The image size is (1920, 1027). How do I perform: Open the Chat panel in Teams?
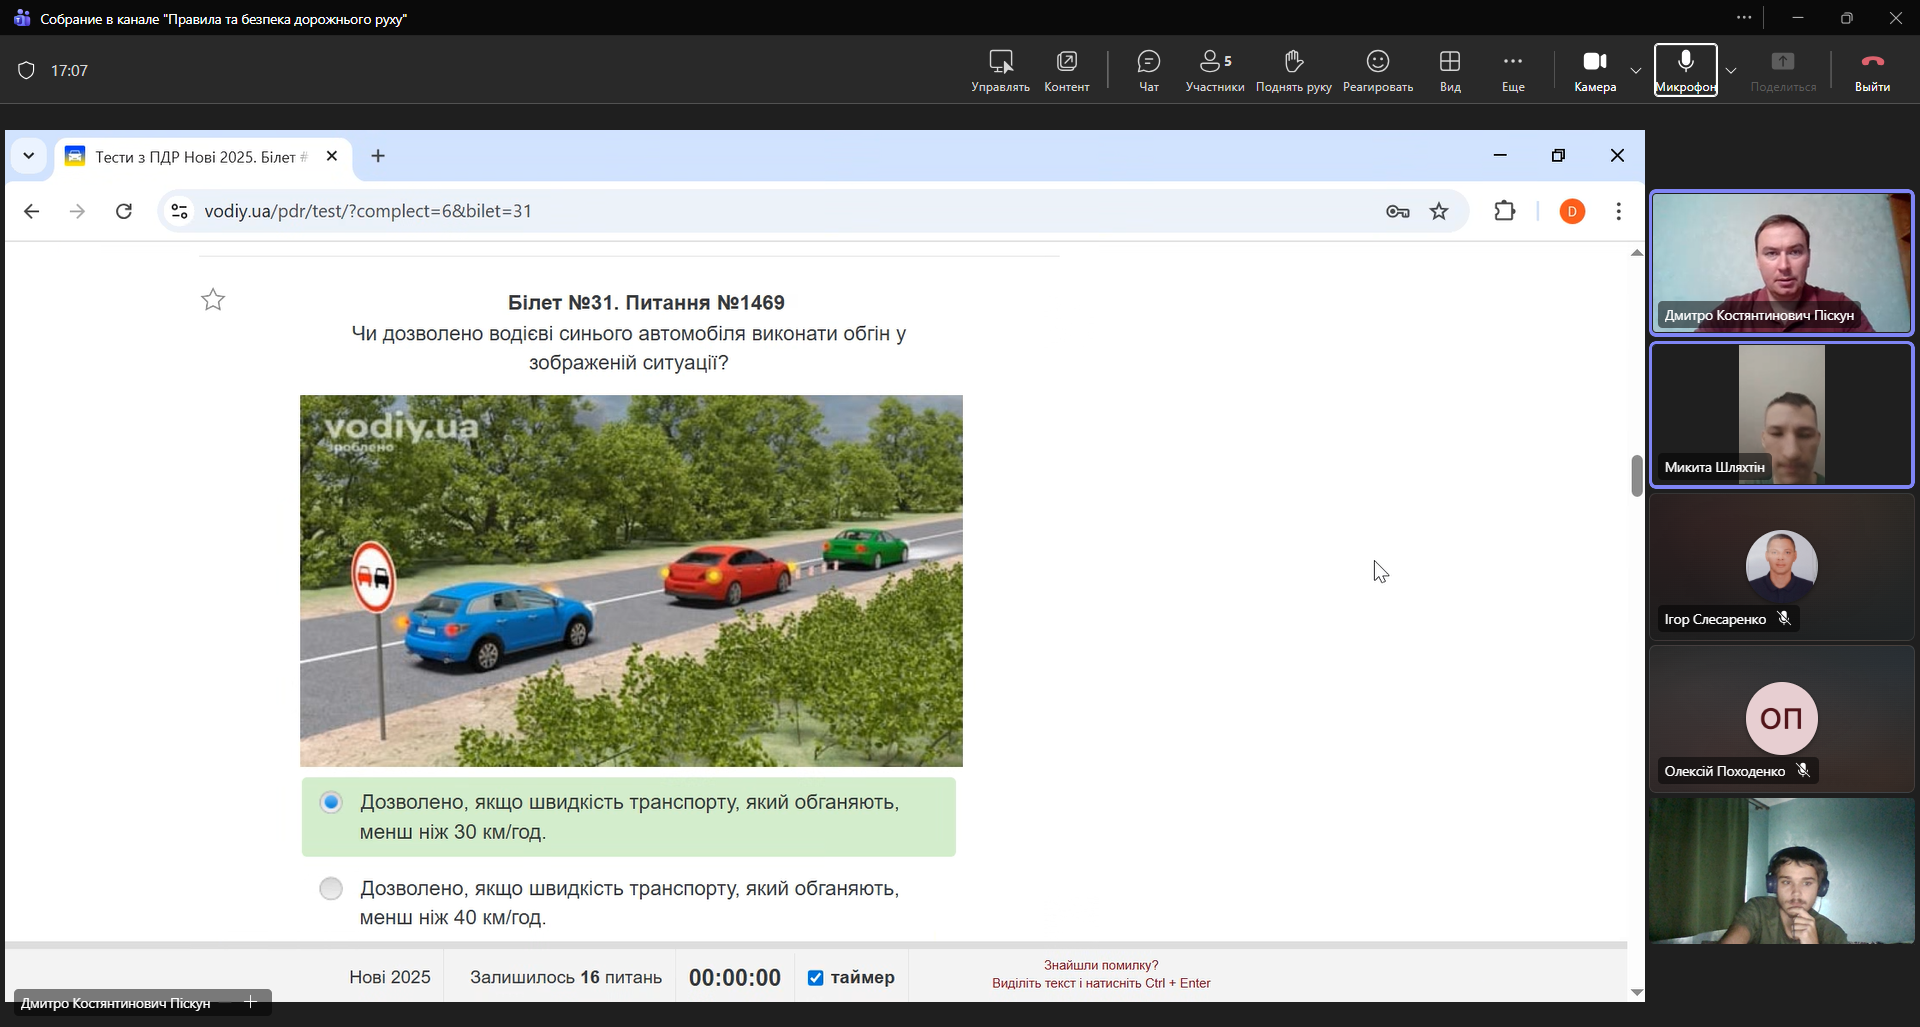pos(1148,70)
